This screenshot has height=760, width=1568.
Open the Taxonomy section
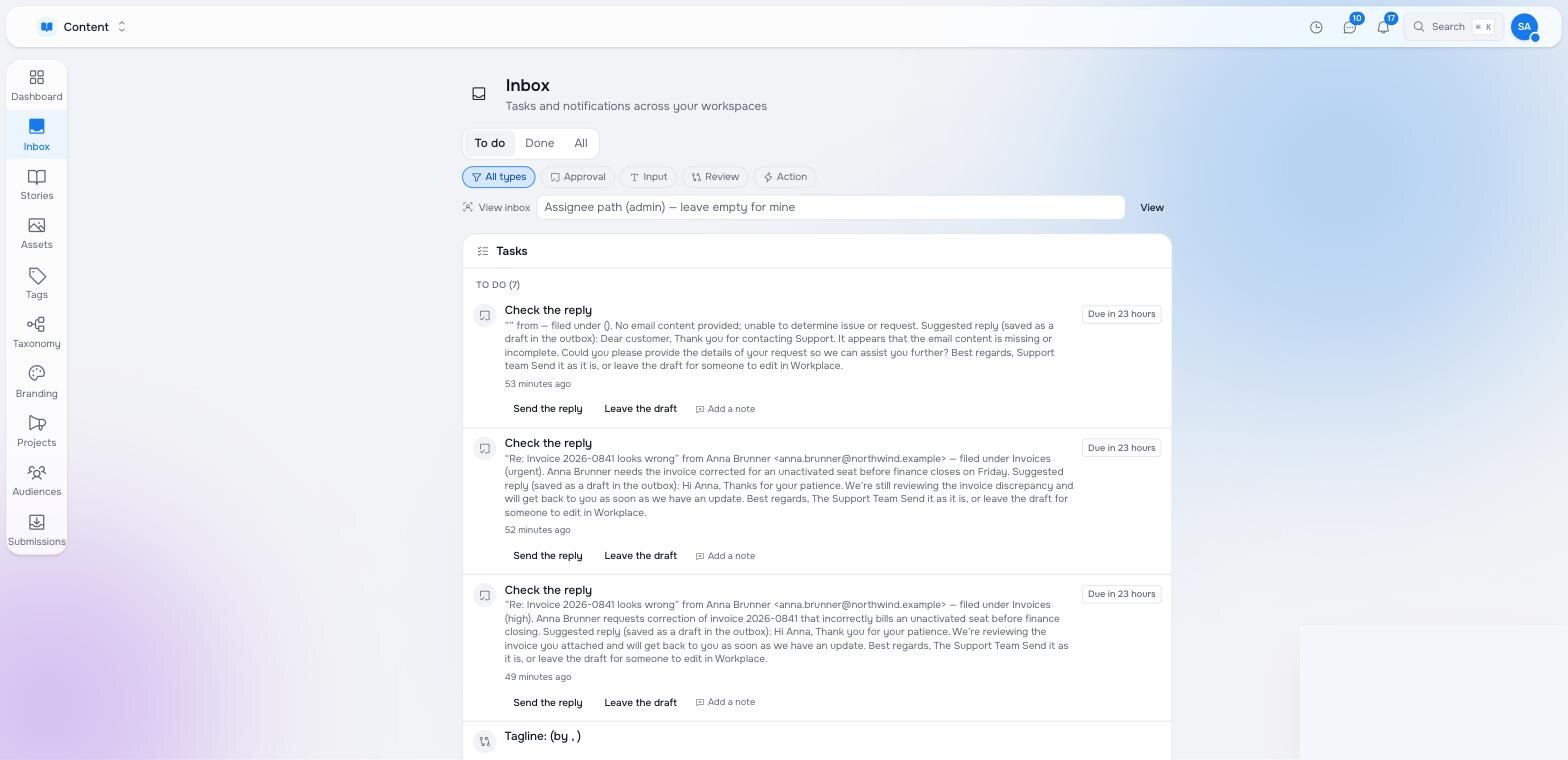(x=37, y=333)
